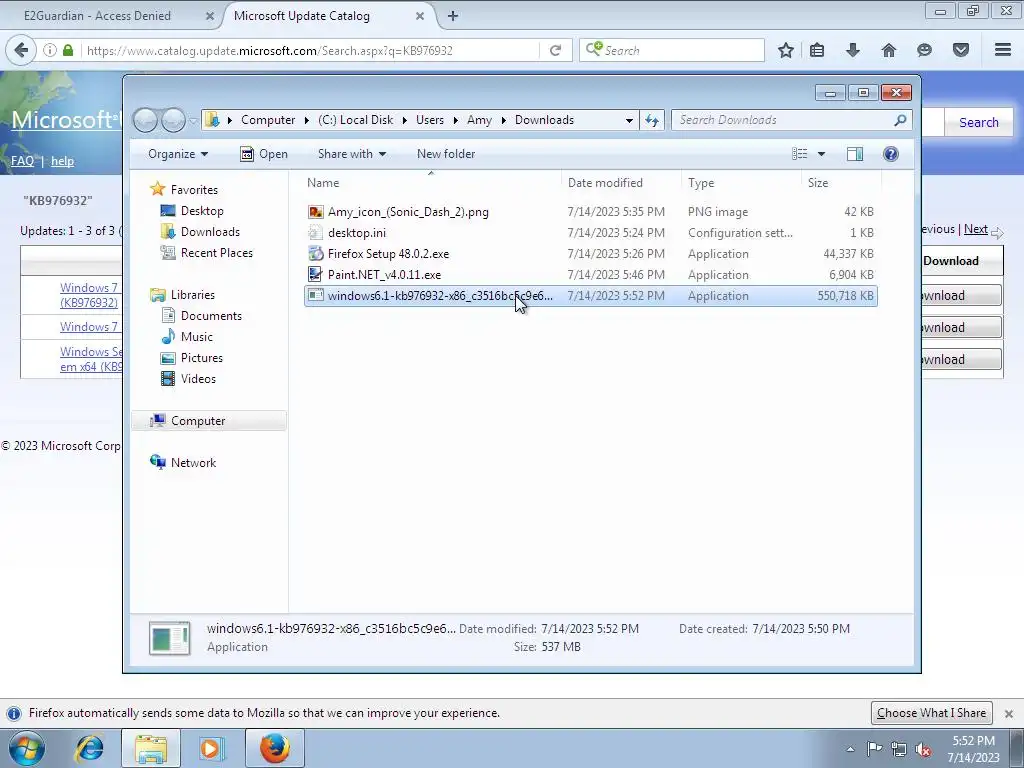The width and height of the screenshot is (1024, 768).
Task: Select Computer in navigation pane
Action: (209, 421)
